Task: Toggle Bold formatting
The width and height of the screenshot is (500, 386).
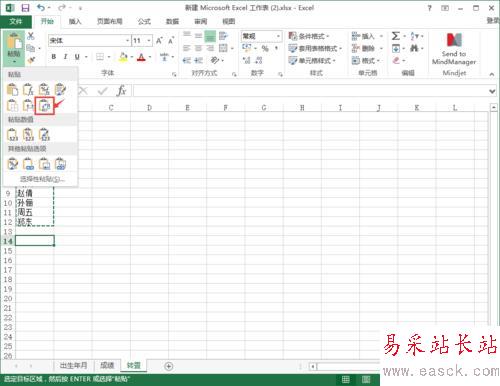Action: pyautogui.click(x=54, y=57)
